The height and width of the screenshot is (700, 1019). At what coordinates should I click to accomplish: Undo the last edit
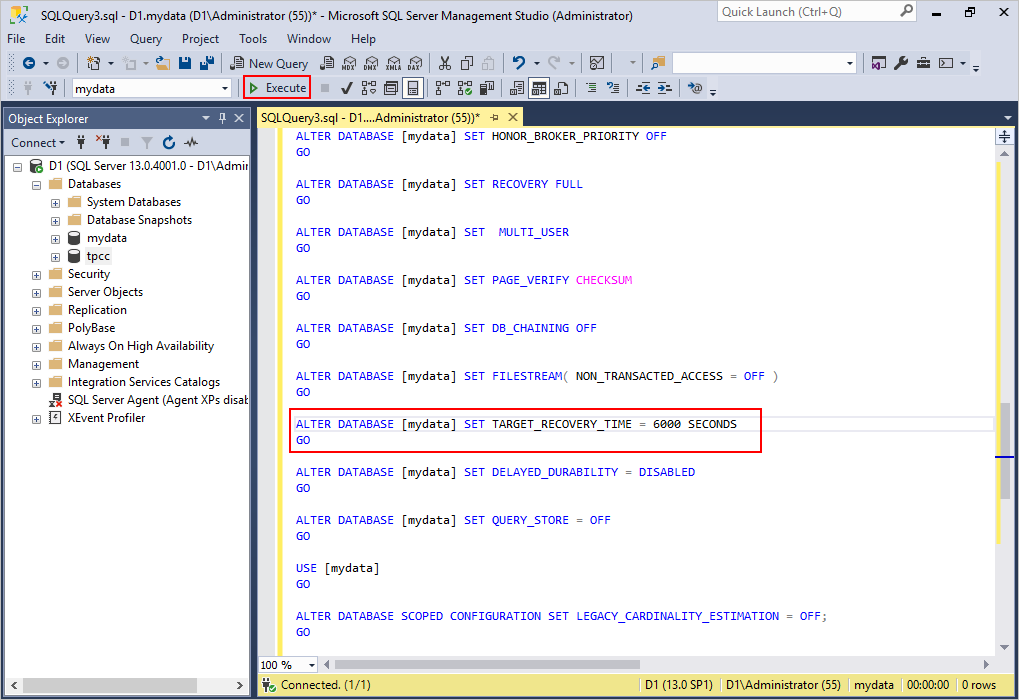pos(518,63)
